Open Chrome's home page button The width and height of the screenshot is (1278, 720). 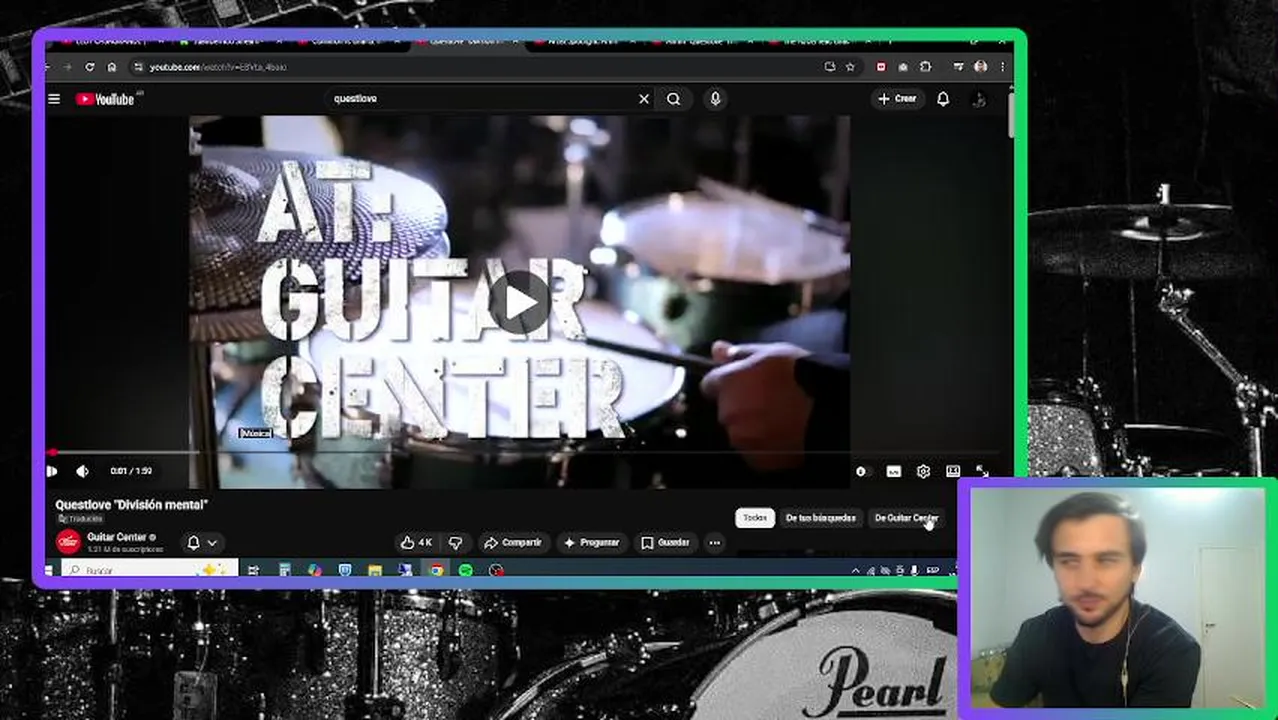tap(112, 67)
